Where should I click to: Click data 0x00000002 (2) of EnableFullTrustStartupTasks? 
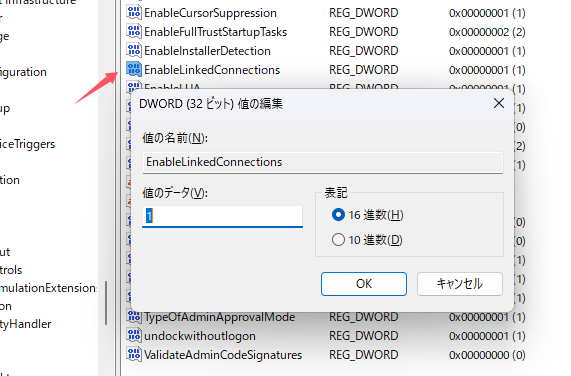click(x=487, y=32)
